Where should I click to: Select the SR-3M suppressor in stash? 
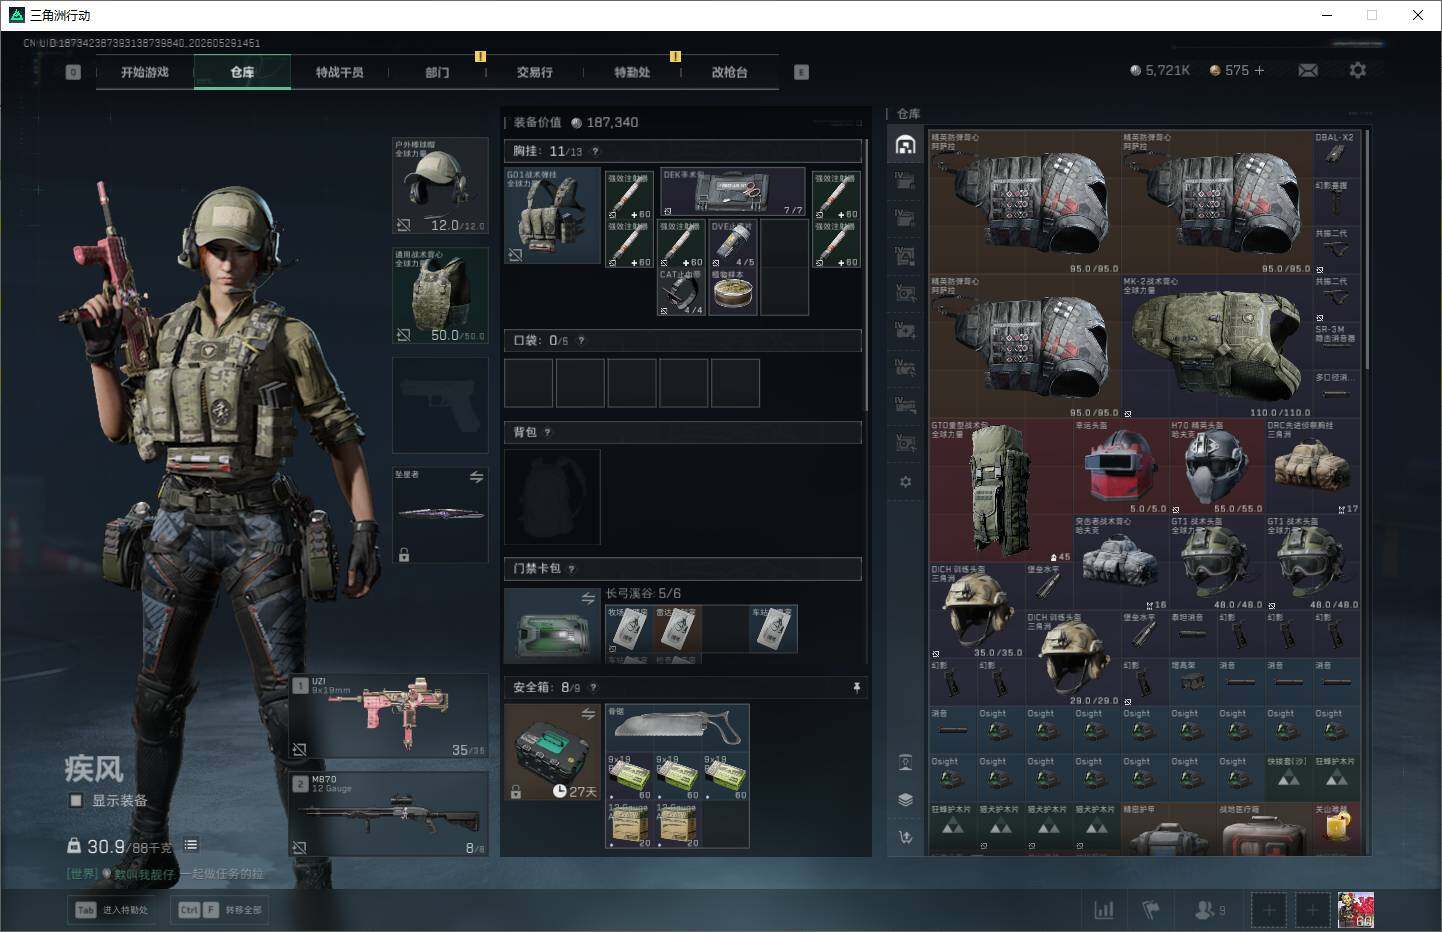point(1336,346)
